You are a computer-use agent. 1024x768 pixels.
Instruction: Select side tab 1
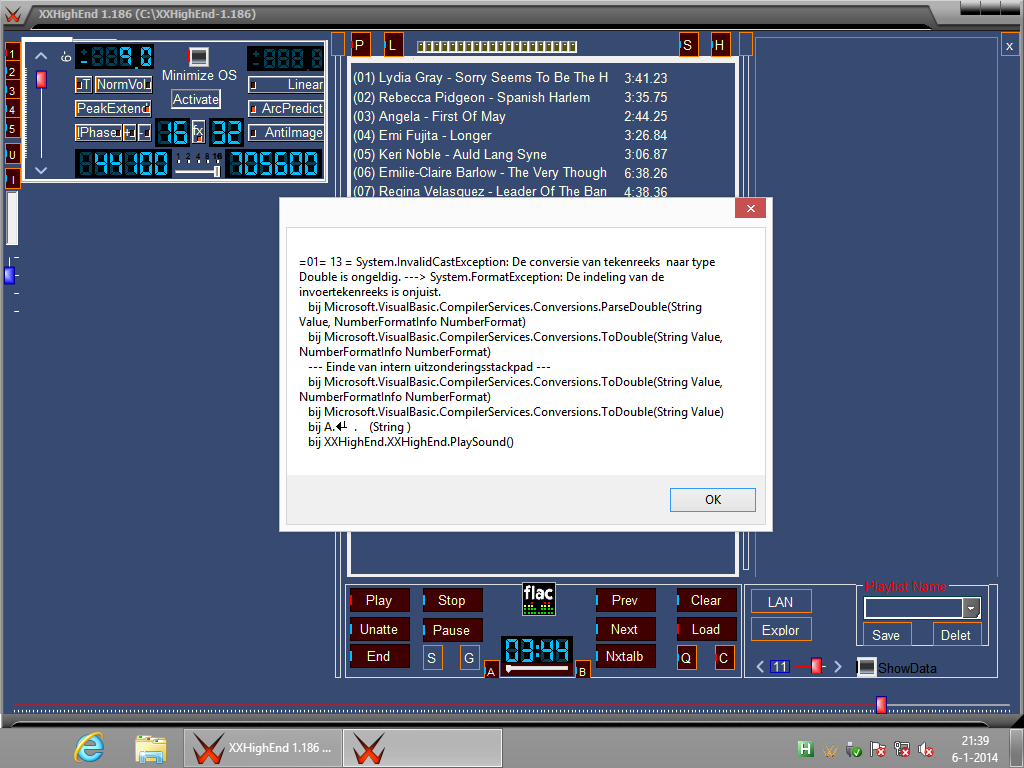pos(12,54)
